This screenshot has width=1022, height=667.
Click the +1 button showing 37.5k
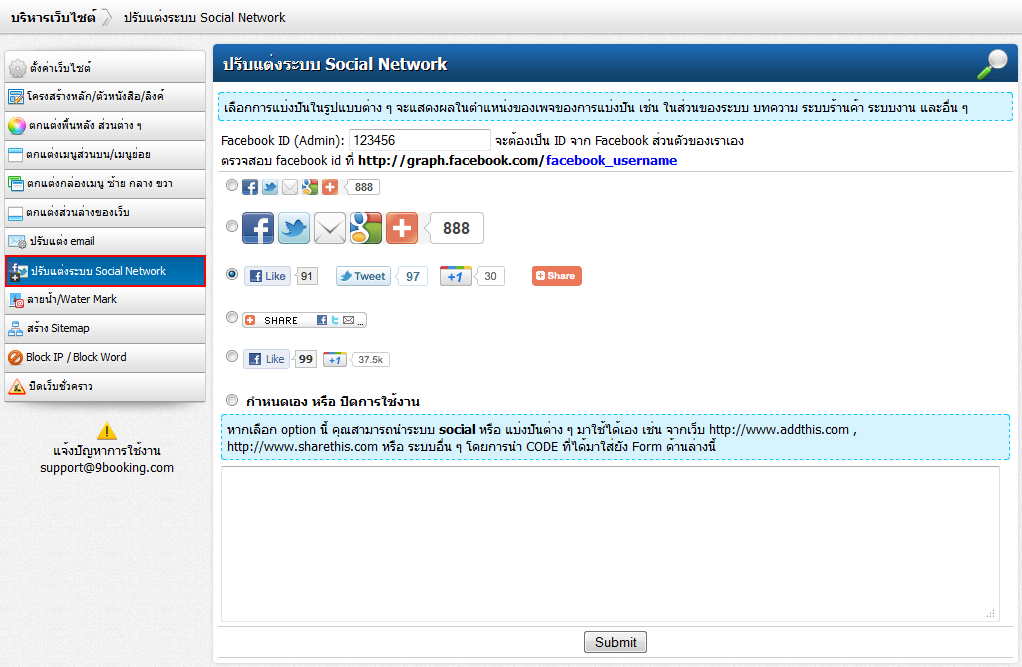click(335, 360)
